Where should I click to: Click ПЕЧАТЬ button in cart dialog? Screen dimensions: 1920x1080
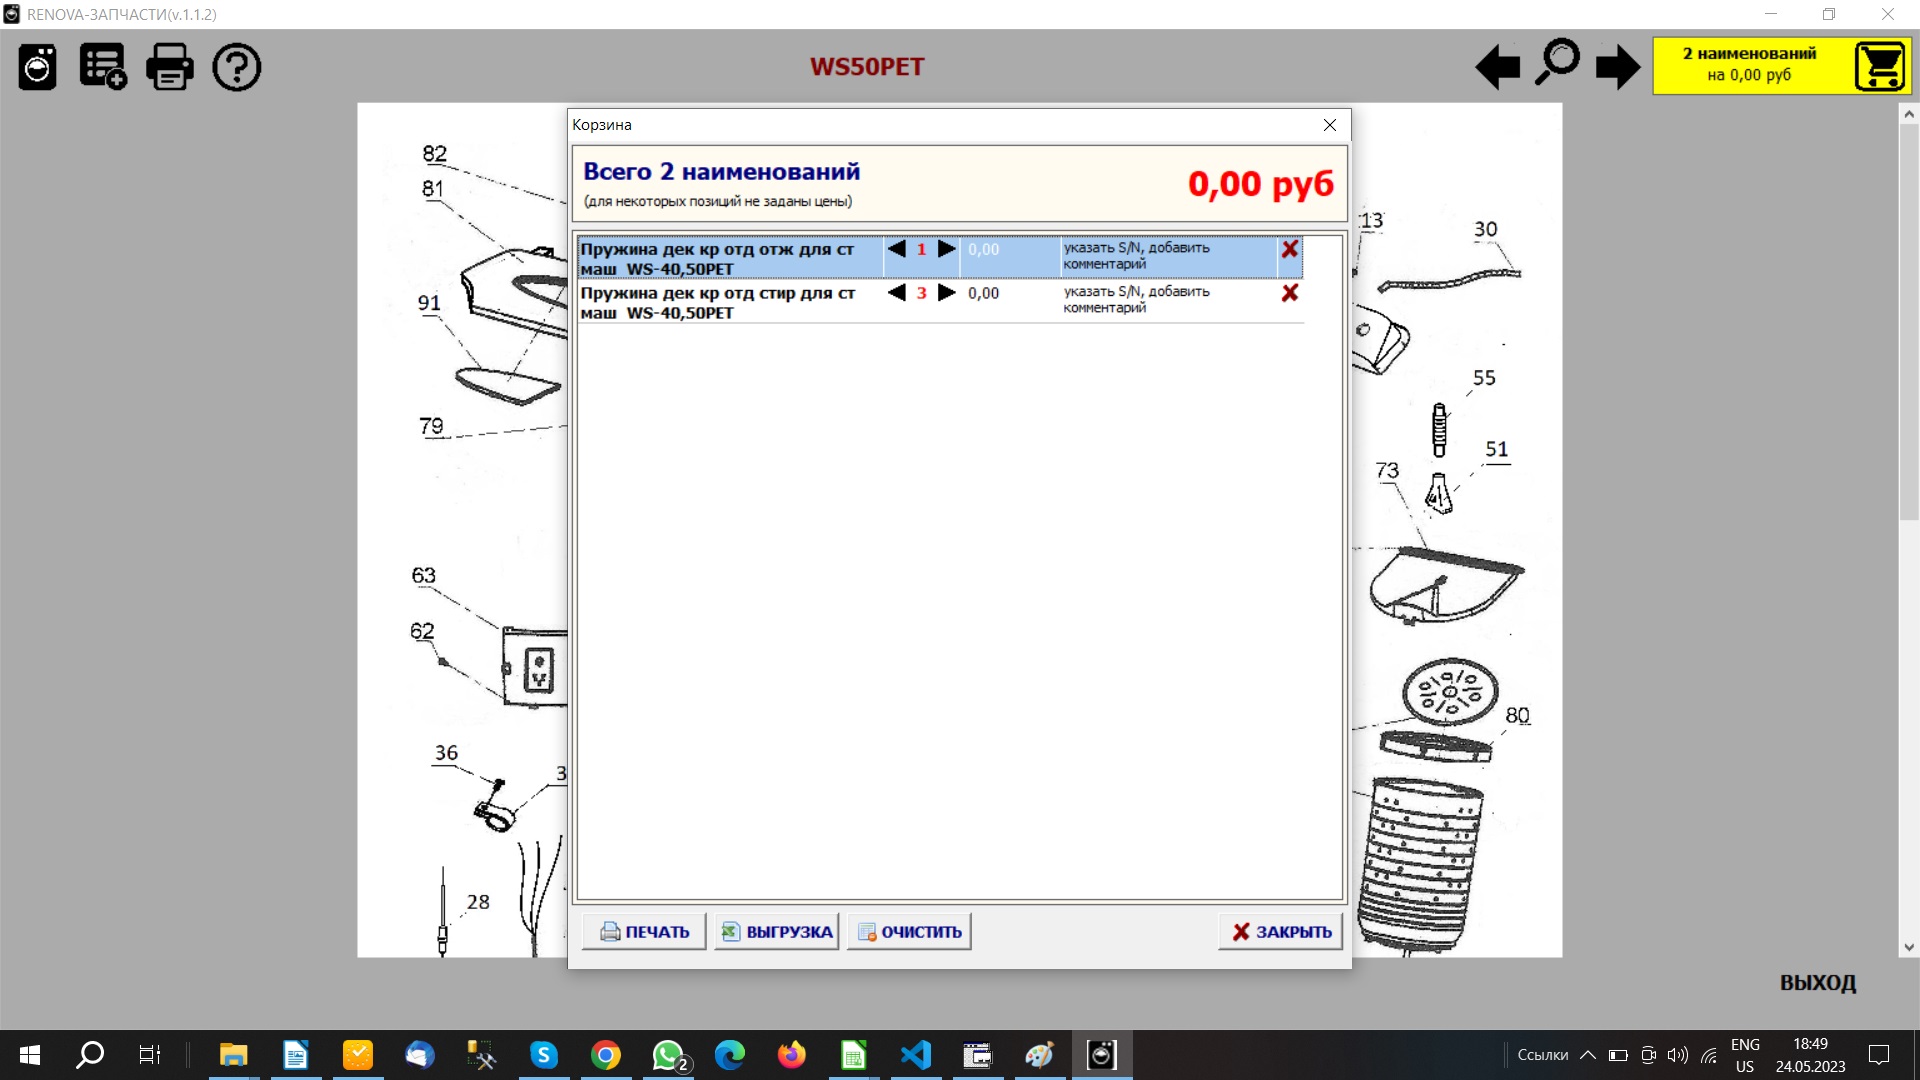[x=644, y=932]
